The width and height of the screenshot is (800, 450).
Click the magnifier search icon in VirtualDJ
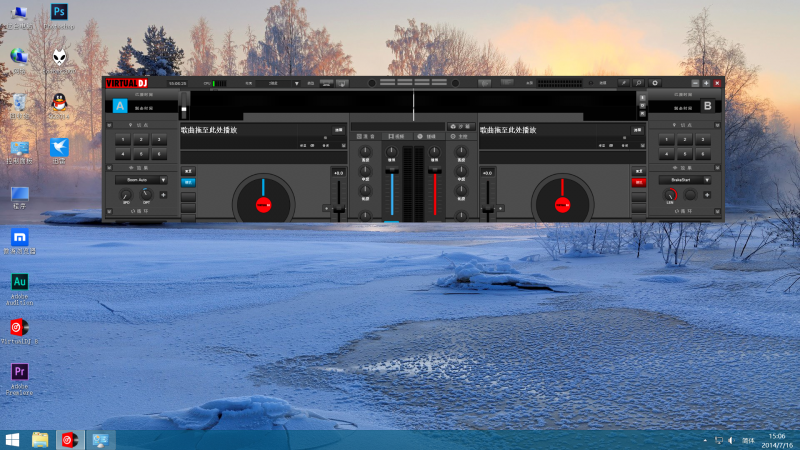coord(638,83)
